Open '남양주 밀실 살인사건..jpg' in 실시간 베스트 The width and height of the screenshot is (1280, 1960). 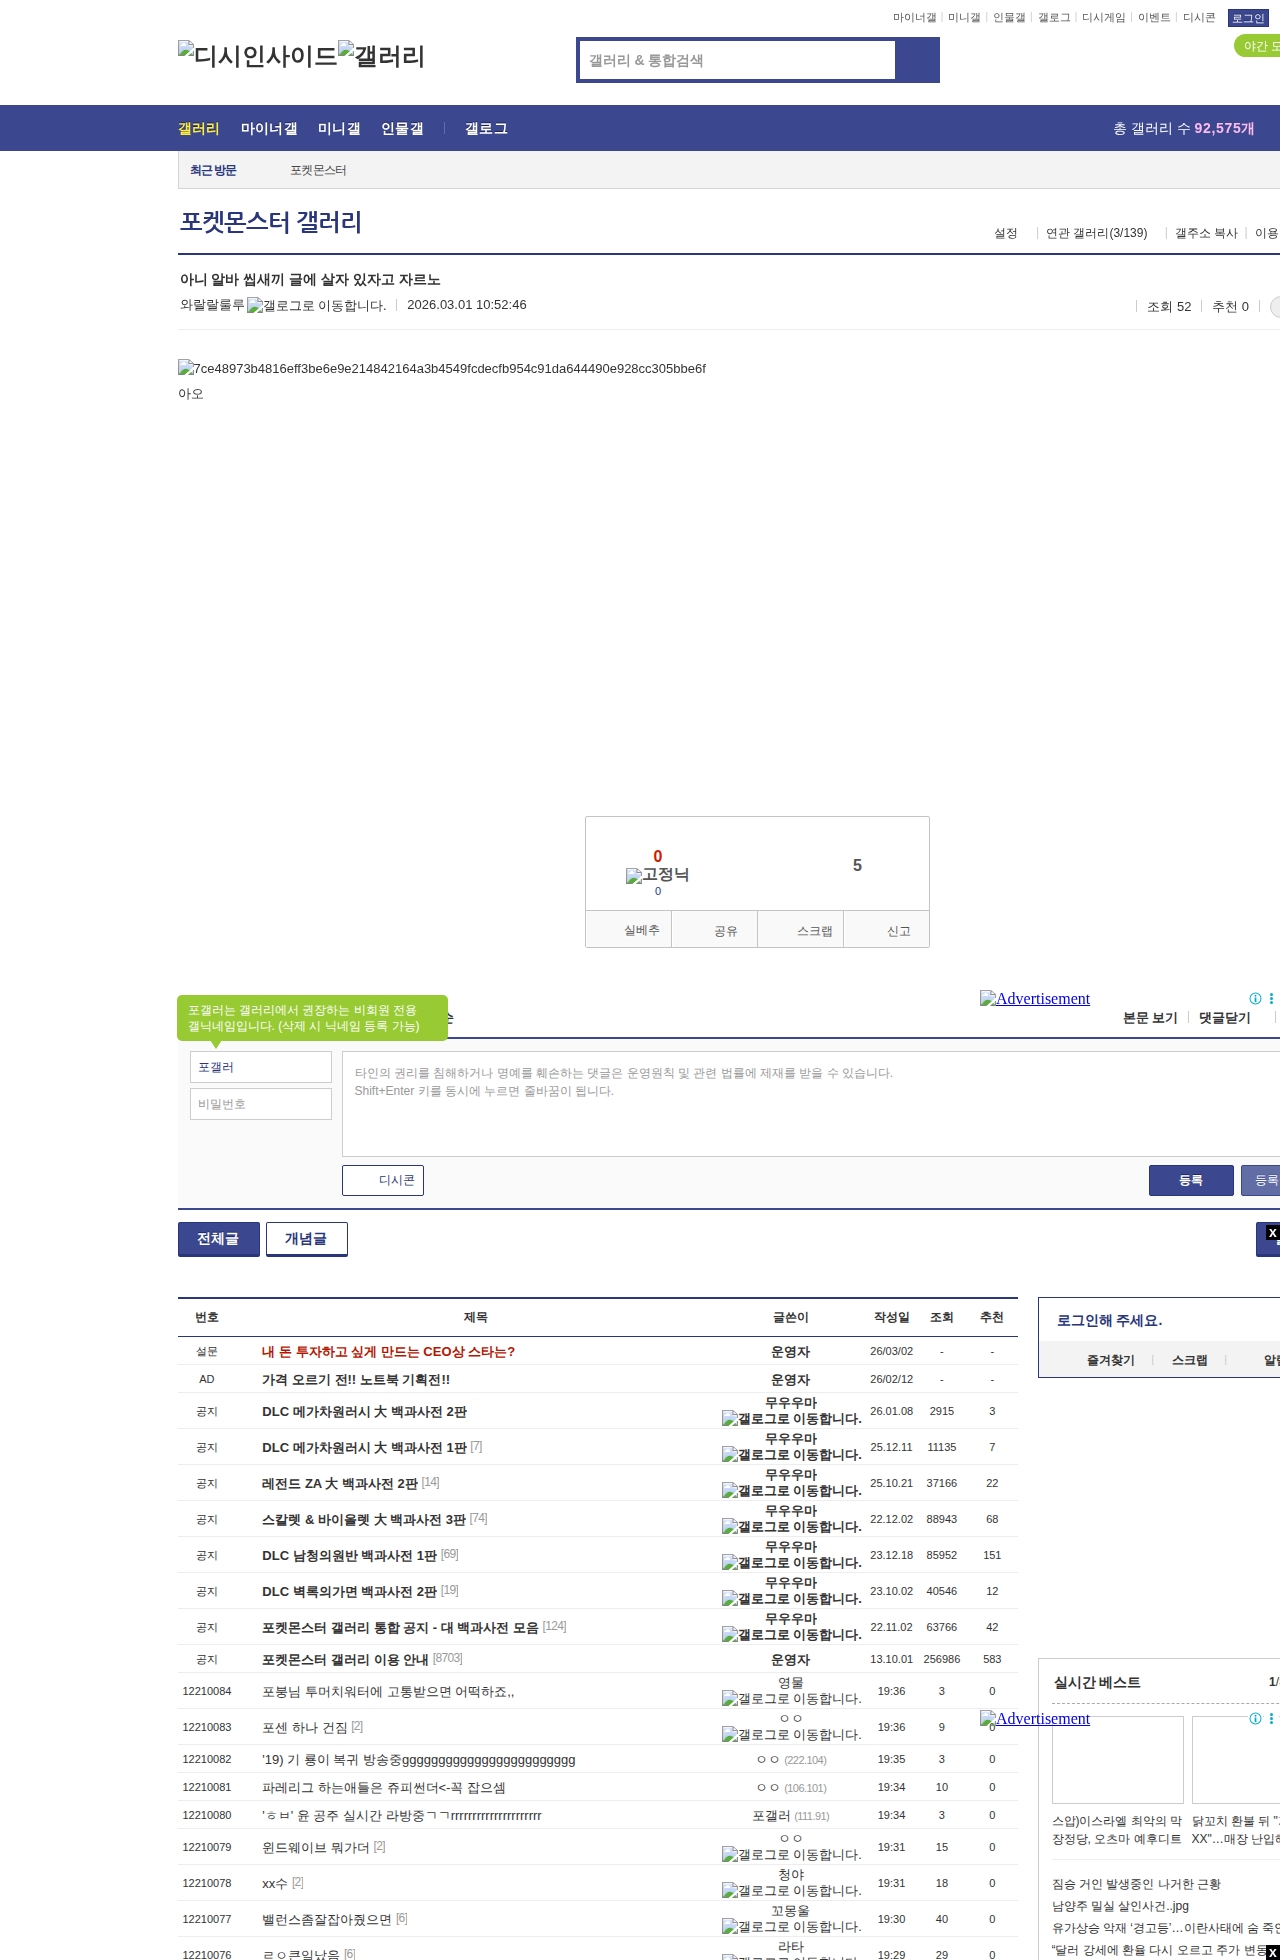tap(1120, 1906)
